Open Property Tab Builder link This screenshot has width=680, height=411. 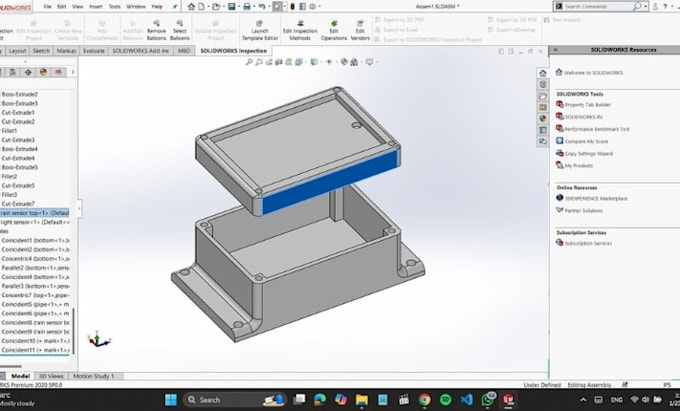pos(587,105)
